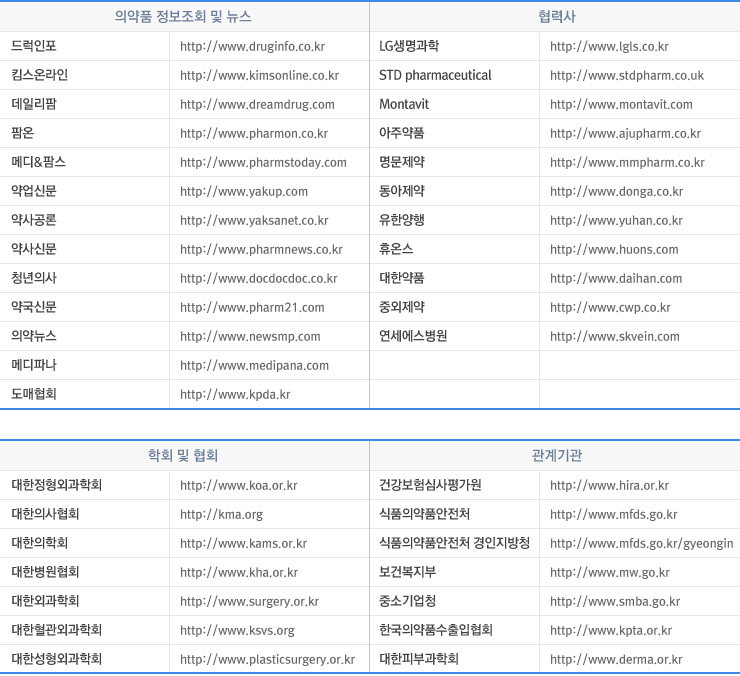Select the 드럭인포 site name
The width and height of the screenshot is (740, 676).
[34, 46]
